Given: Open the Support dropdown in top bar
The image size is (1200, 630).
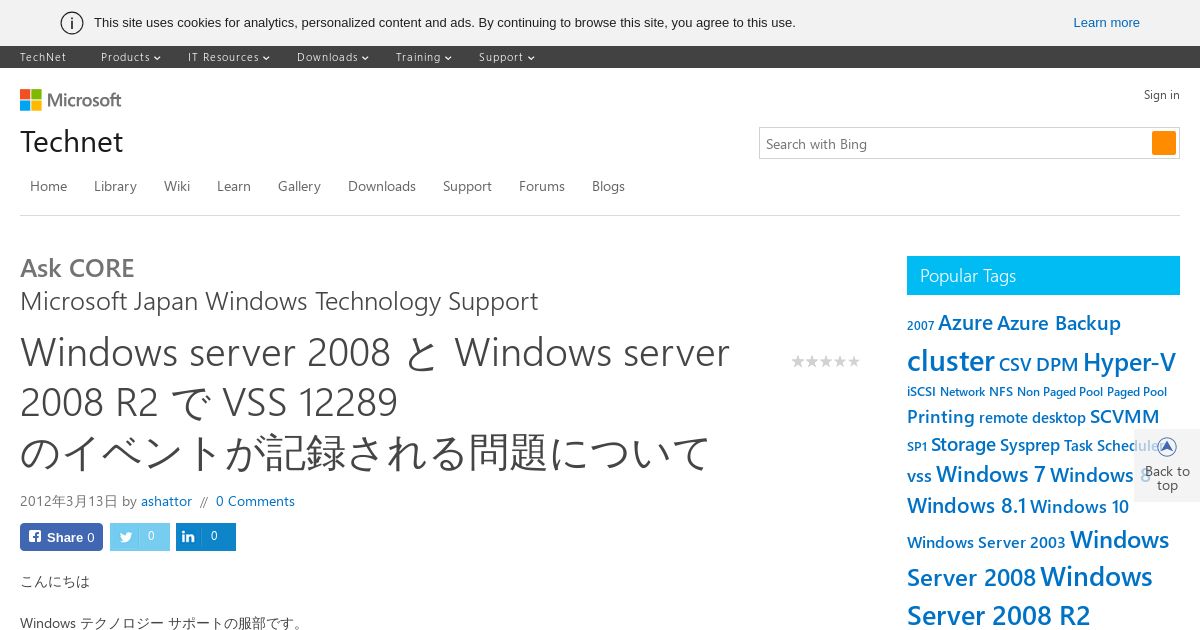Looking at the screenshot, I should click(506, 57).
